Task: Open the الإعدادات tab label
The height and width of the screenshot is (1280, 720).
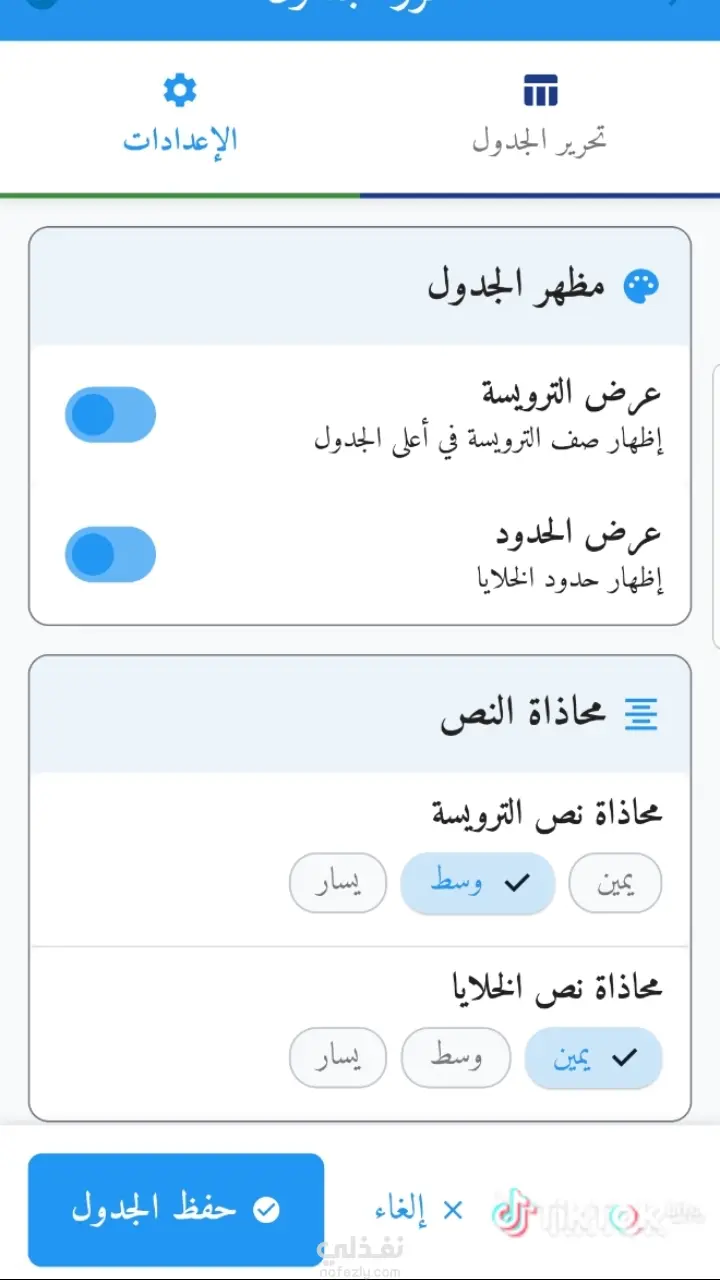Action: [180, 140]
